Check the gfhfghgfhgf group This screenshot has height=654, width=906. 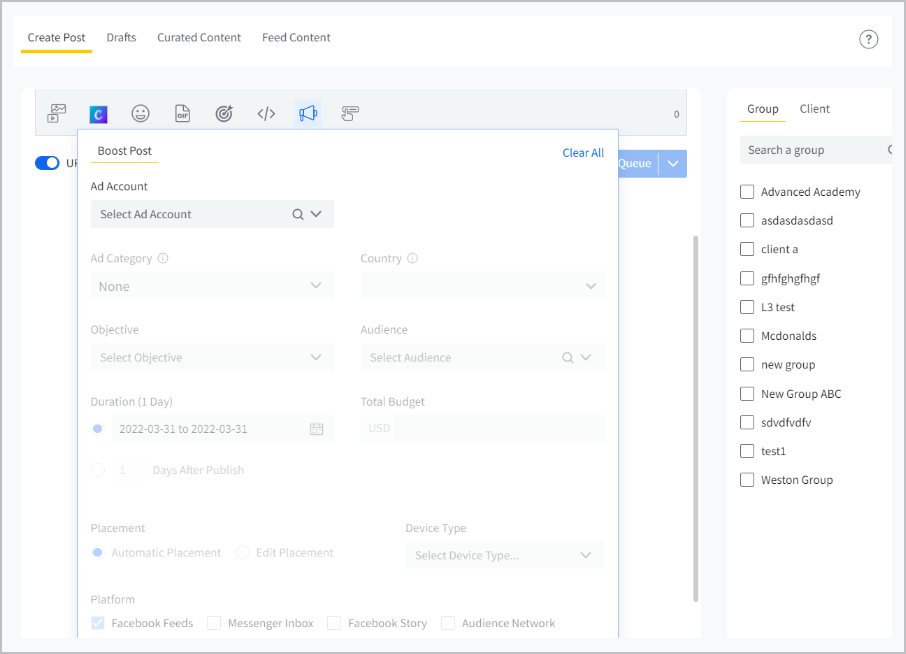pyautogui.click(x=747, y=278)
